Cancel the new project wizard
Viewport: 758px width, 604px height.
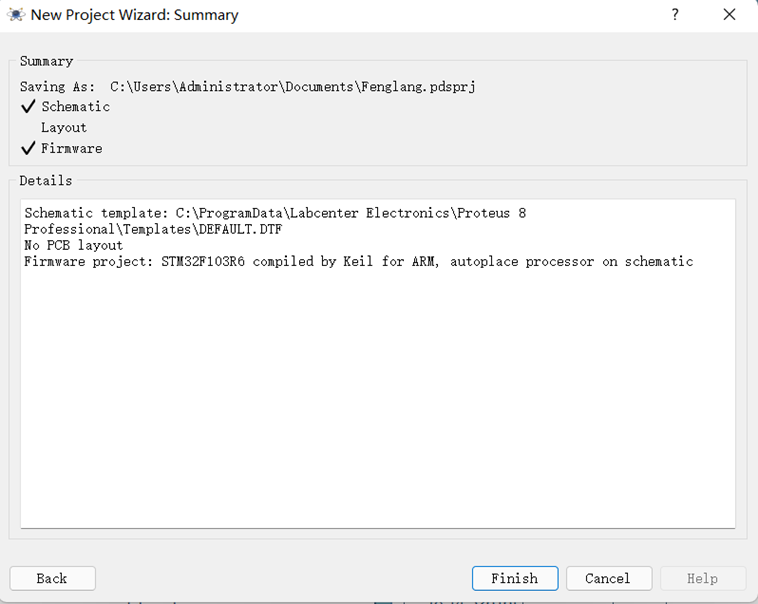(608, 578)
